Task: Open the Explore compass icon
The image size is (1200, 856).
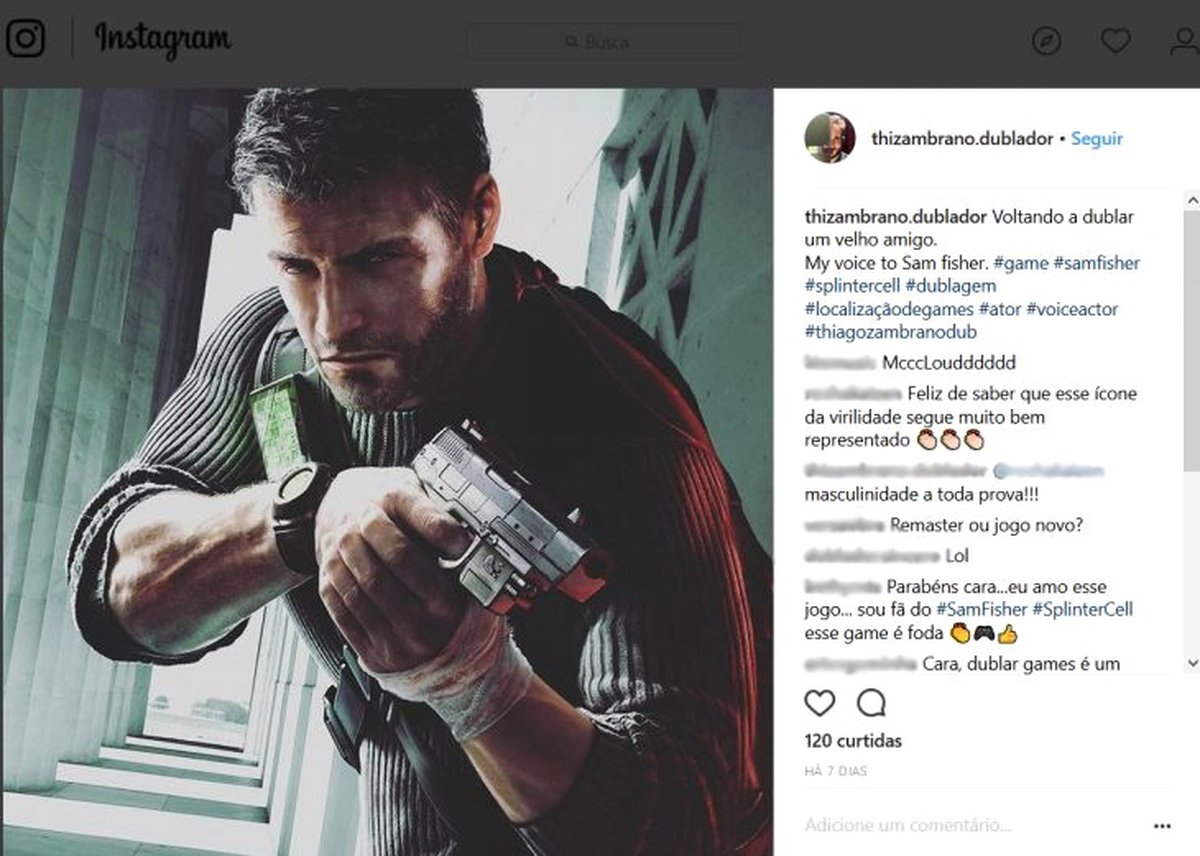Action: pyautogui.click(x=1046, y=41)
